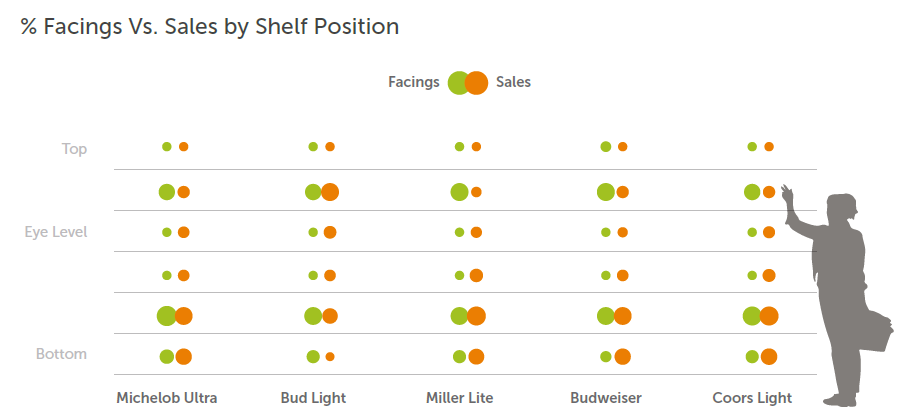
Task: Click Michelob Ultra orange dot in Bottom row
Action: click(x=183, y=356)
